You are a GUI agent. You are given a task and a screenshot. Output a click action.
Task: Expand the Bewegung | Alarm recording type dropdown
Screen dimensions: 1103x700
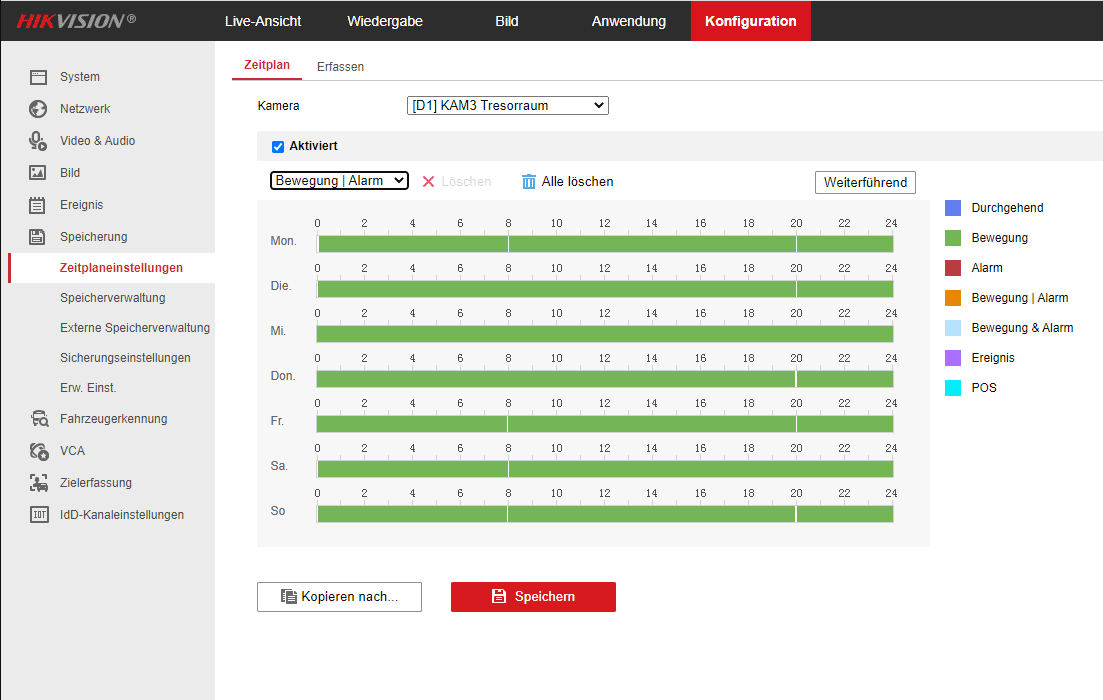pos(339,180)
